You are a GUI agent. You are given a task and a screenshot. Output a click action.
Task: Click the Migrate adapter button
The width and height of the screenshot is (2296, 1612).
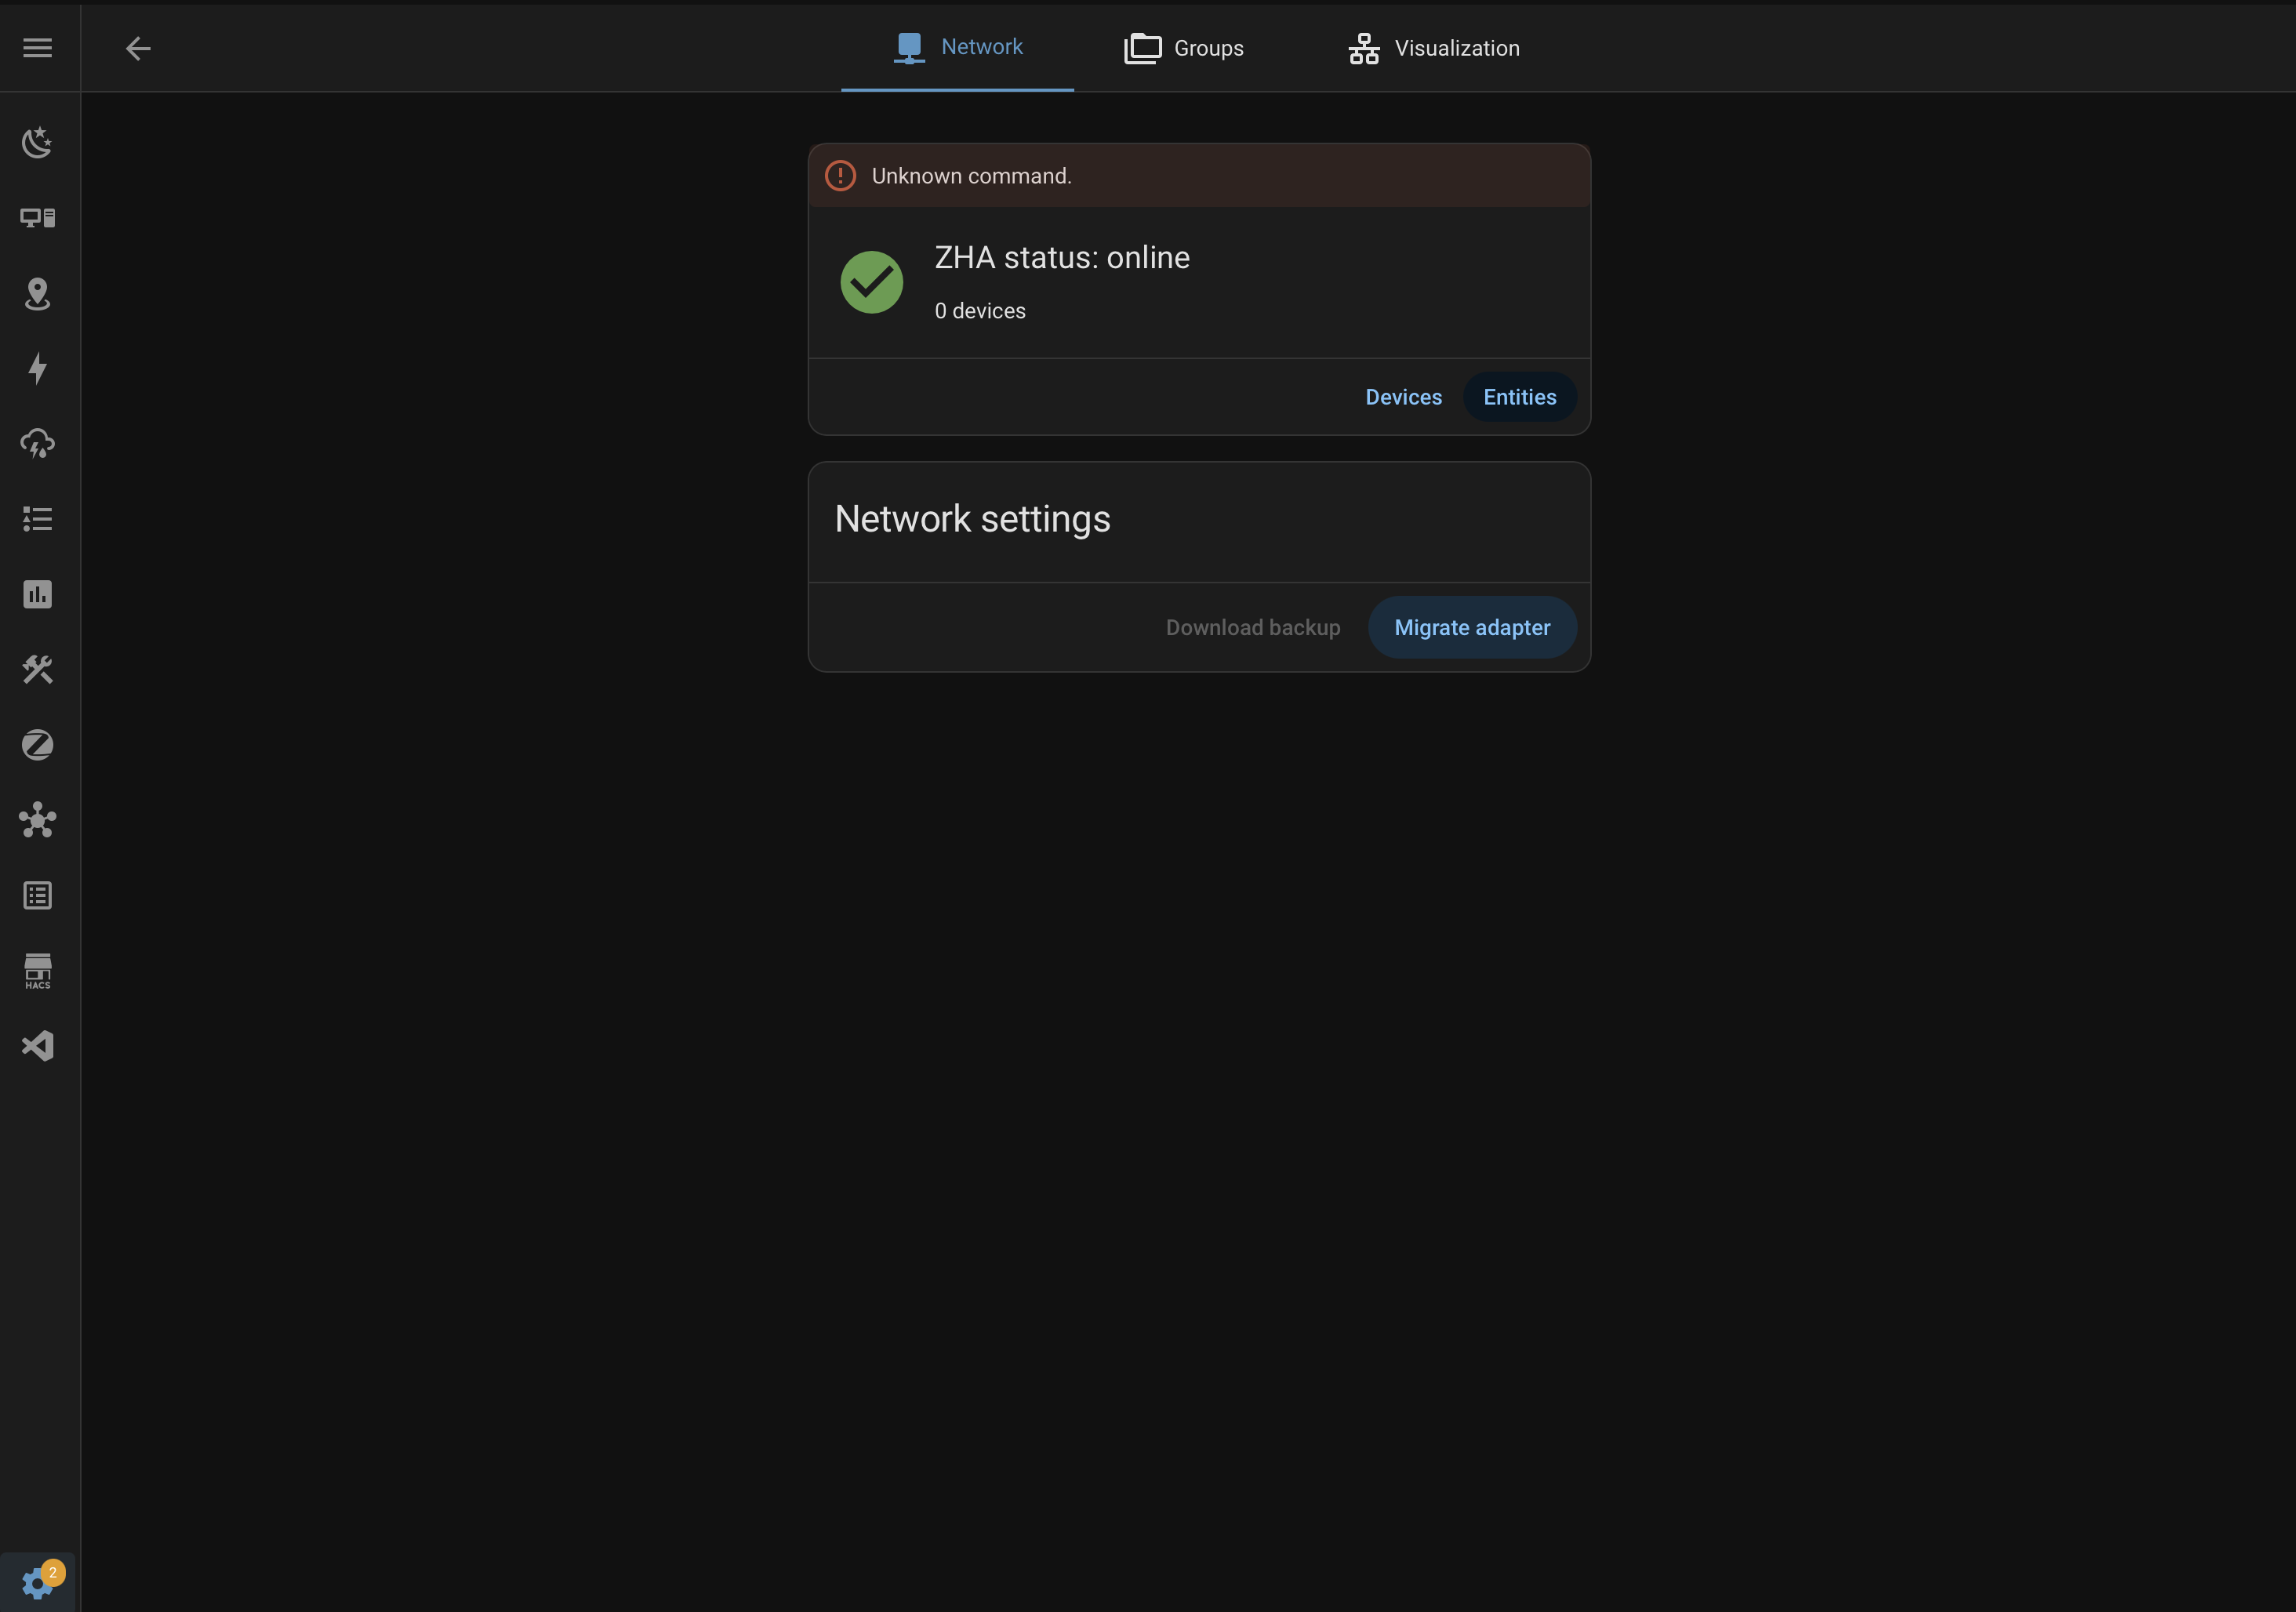1472,628
